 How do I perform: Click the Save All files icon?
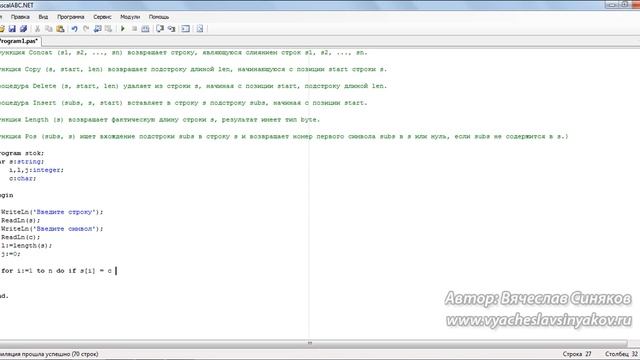(x=23, y=29)
